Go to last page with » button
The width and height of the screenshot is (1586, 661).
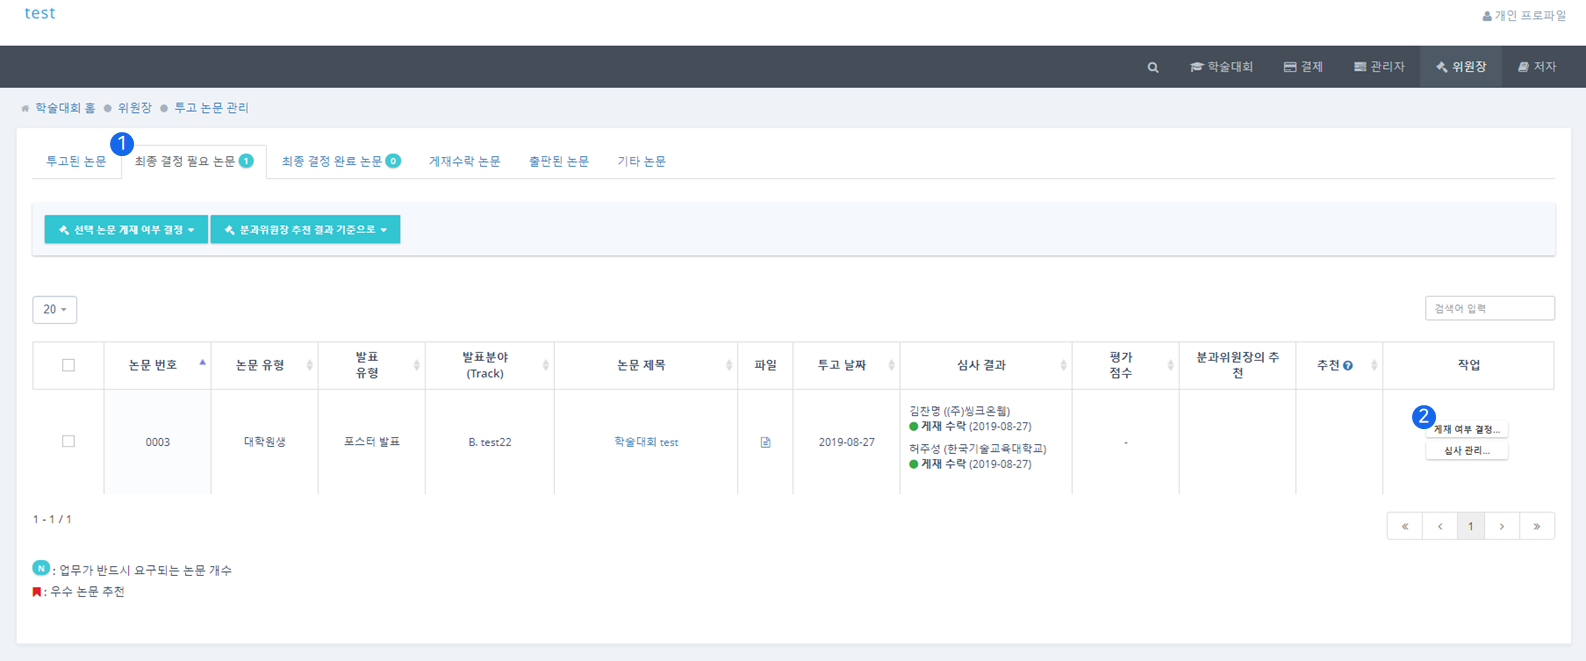1537,526
